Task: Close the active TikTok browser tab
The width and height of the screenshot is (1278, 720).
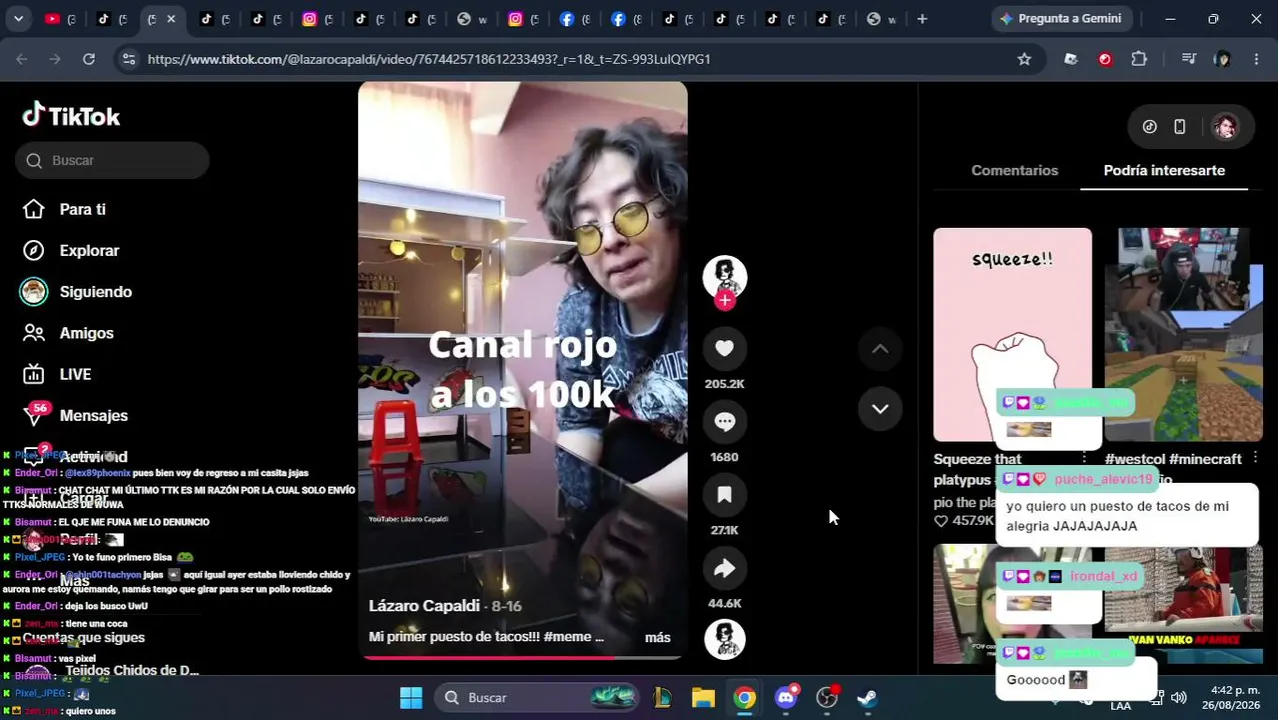Action: pyautogui.click(x=171, y=19)
